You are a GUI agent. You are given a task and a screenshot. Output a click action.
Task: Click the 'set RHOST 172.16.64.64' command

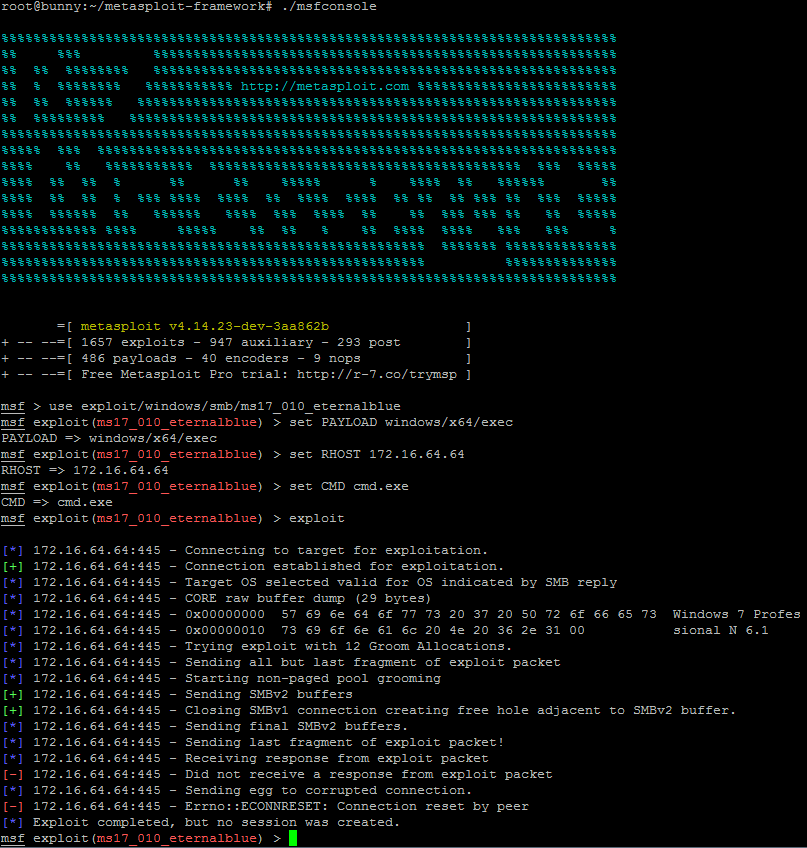(376, 454)
